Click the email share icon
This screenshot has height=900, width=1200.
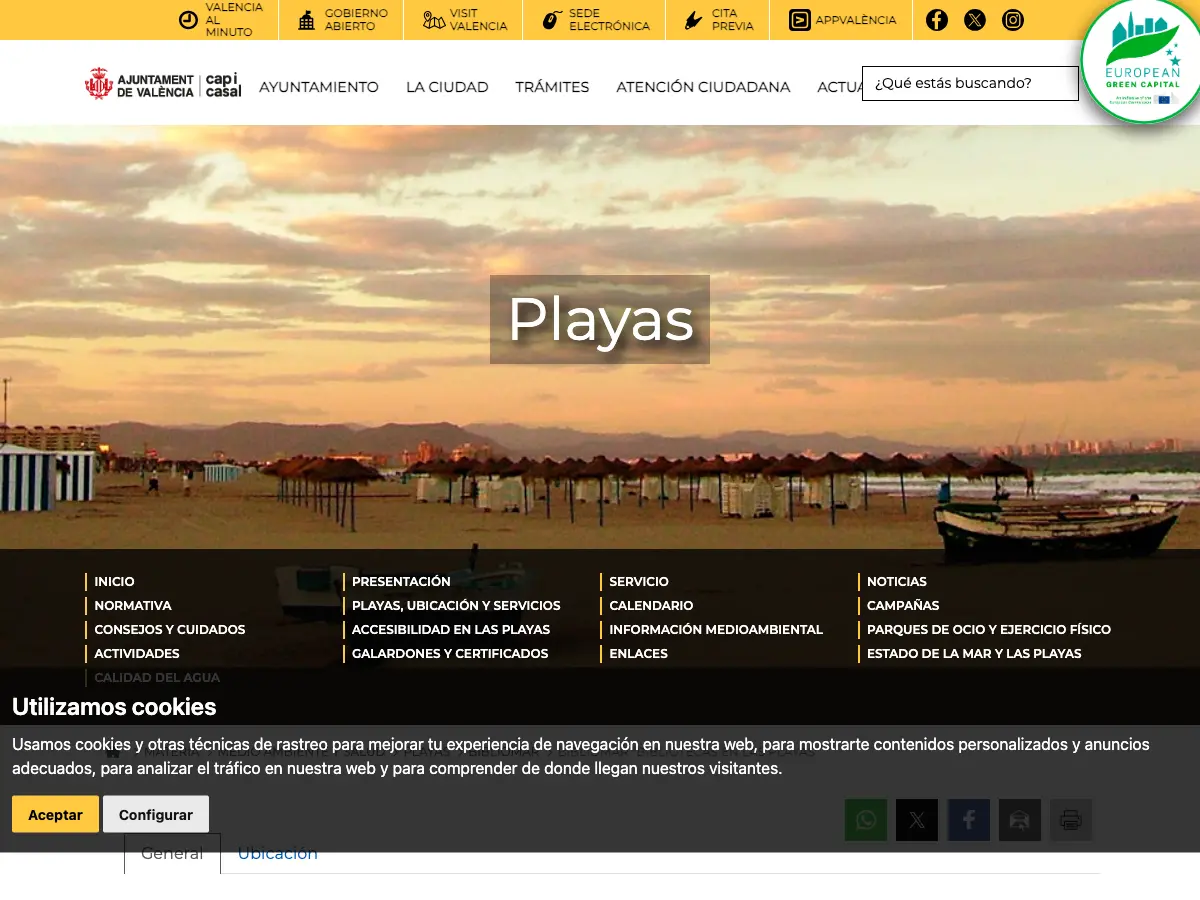[x=1020, y=820]
